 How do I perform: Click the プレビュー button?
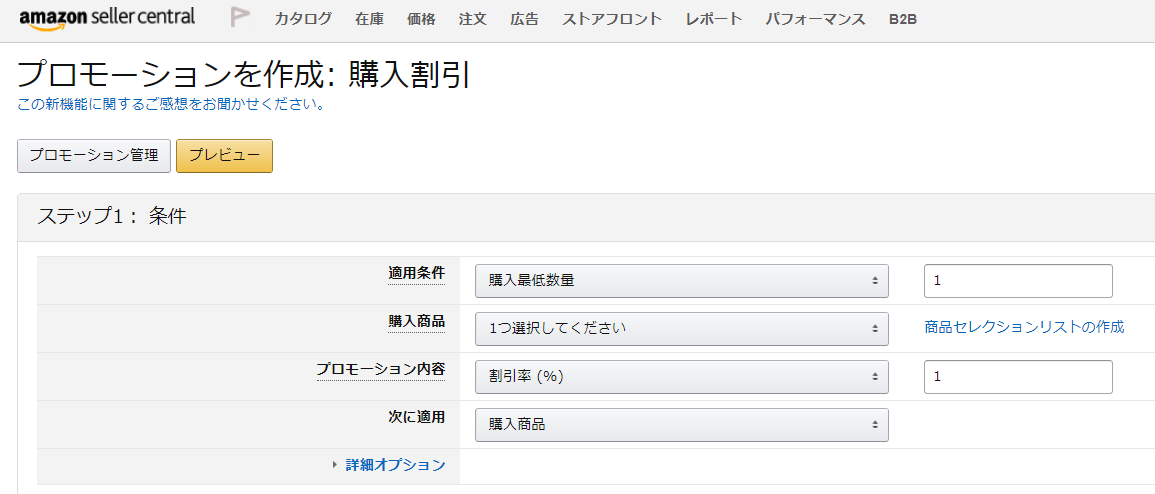[224, 155]
